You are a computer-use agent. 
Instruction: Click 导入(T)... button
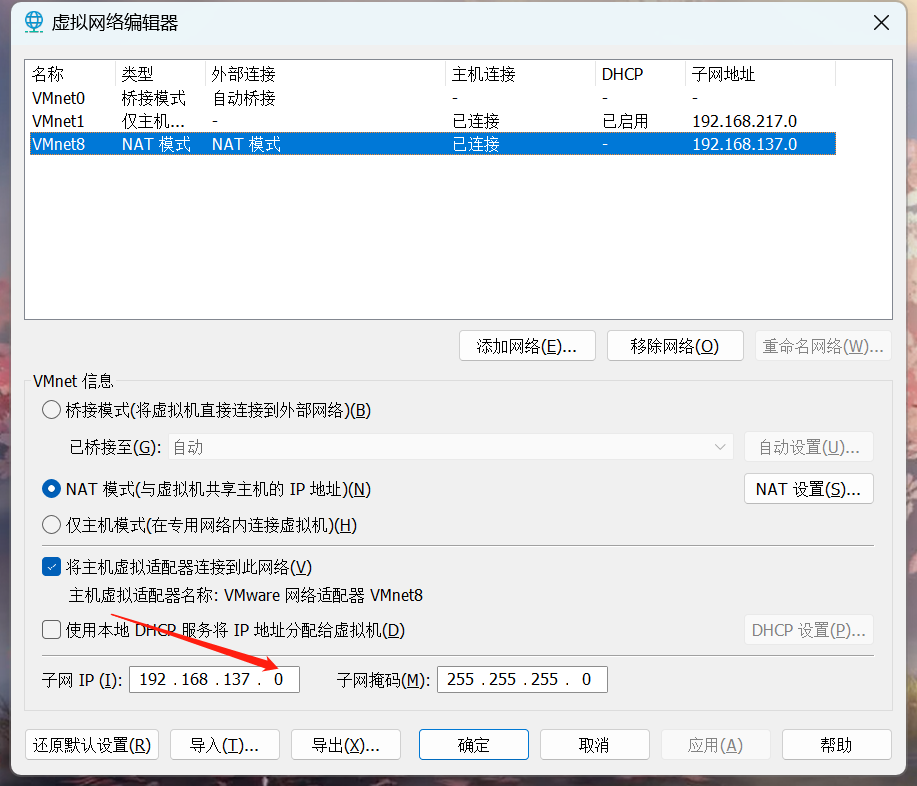coord(225,744)
